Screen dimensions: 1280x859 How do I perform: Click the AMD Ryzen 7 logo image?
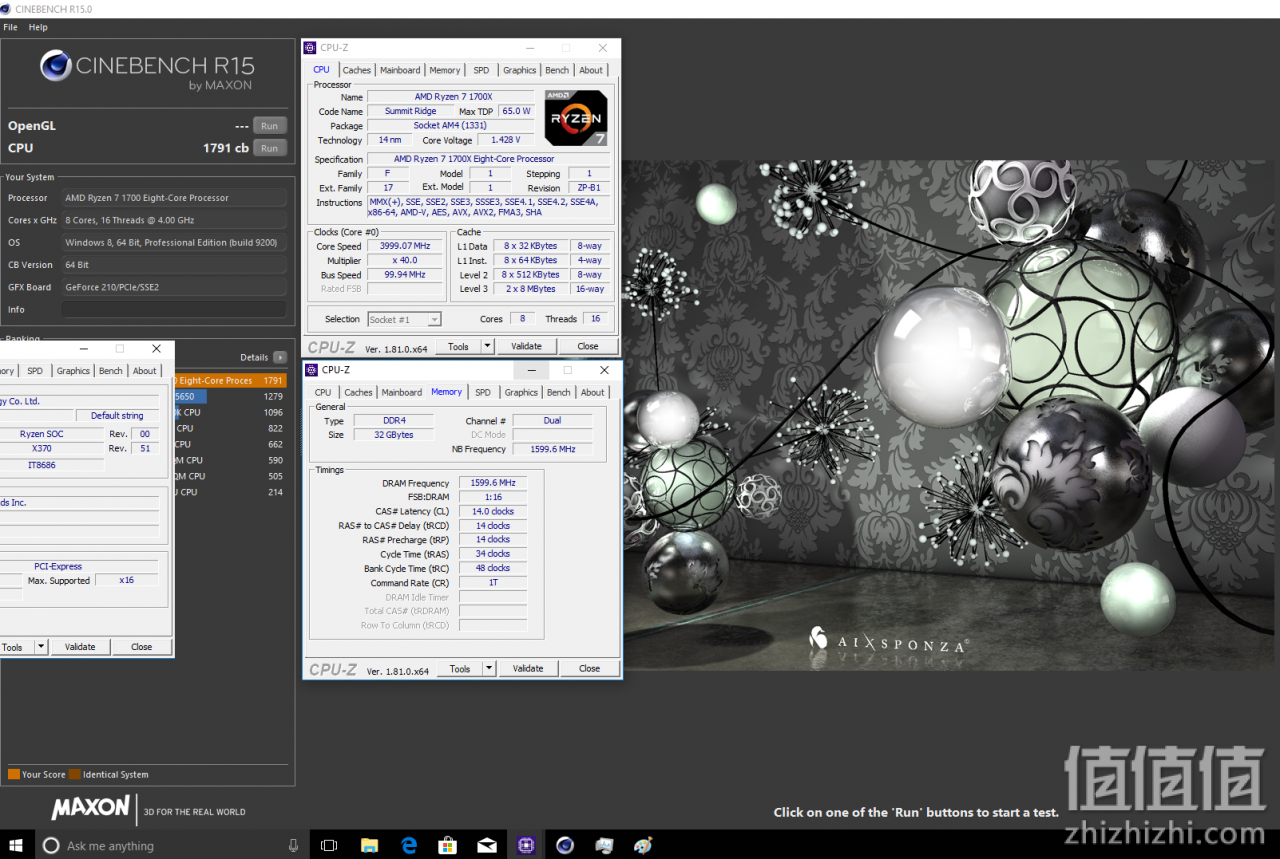coord(576,118)
